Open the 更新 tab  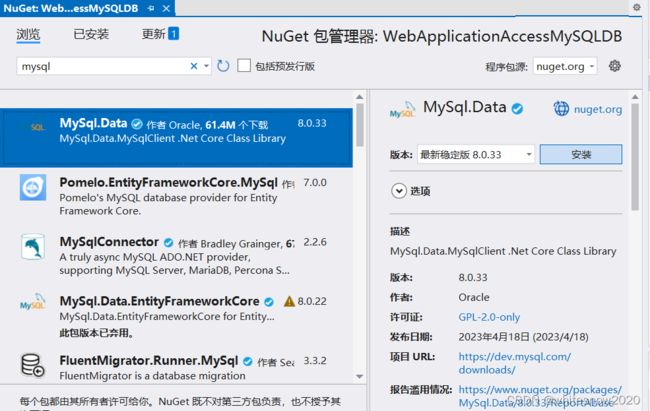tap(153, 34)
